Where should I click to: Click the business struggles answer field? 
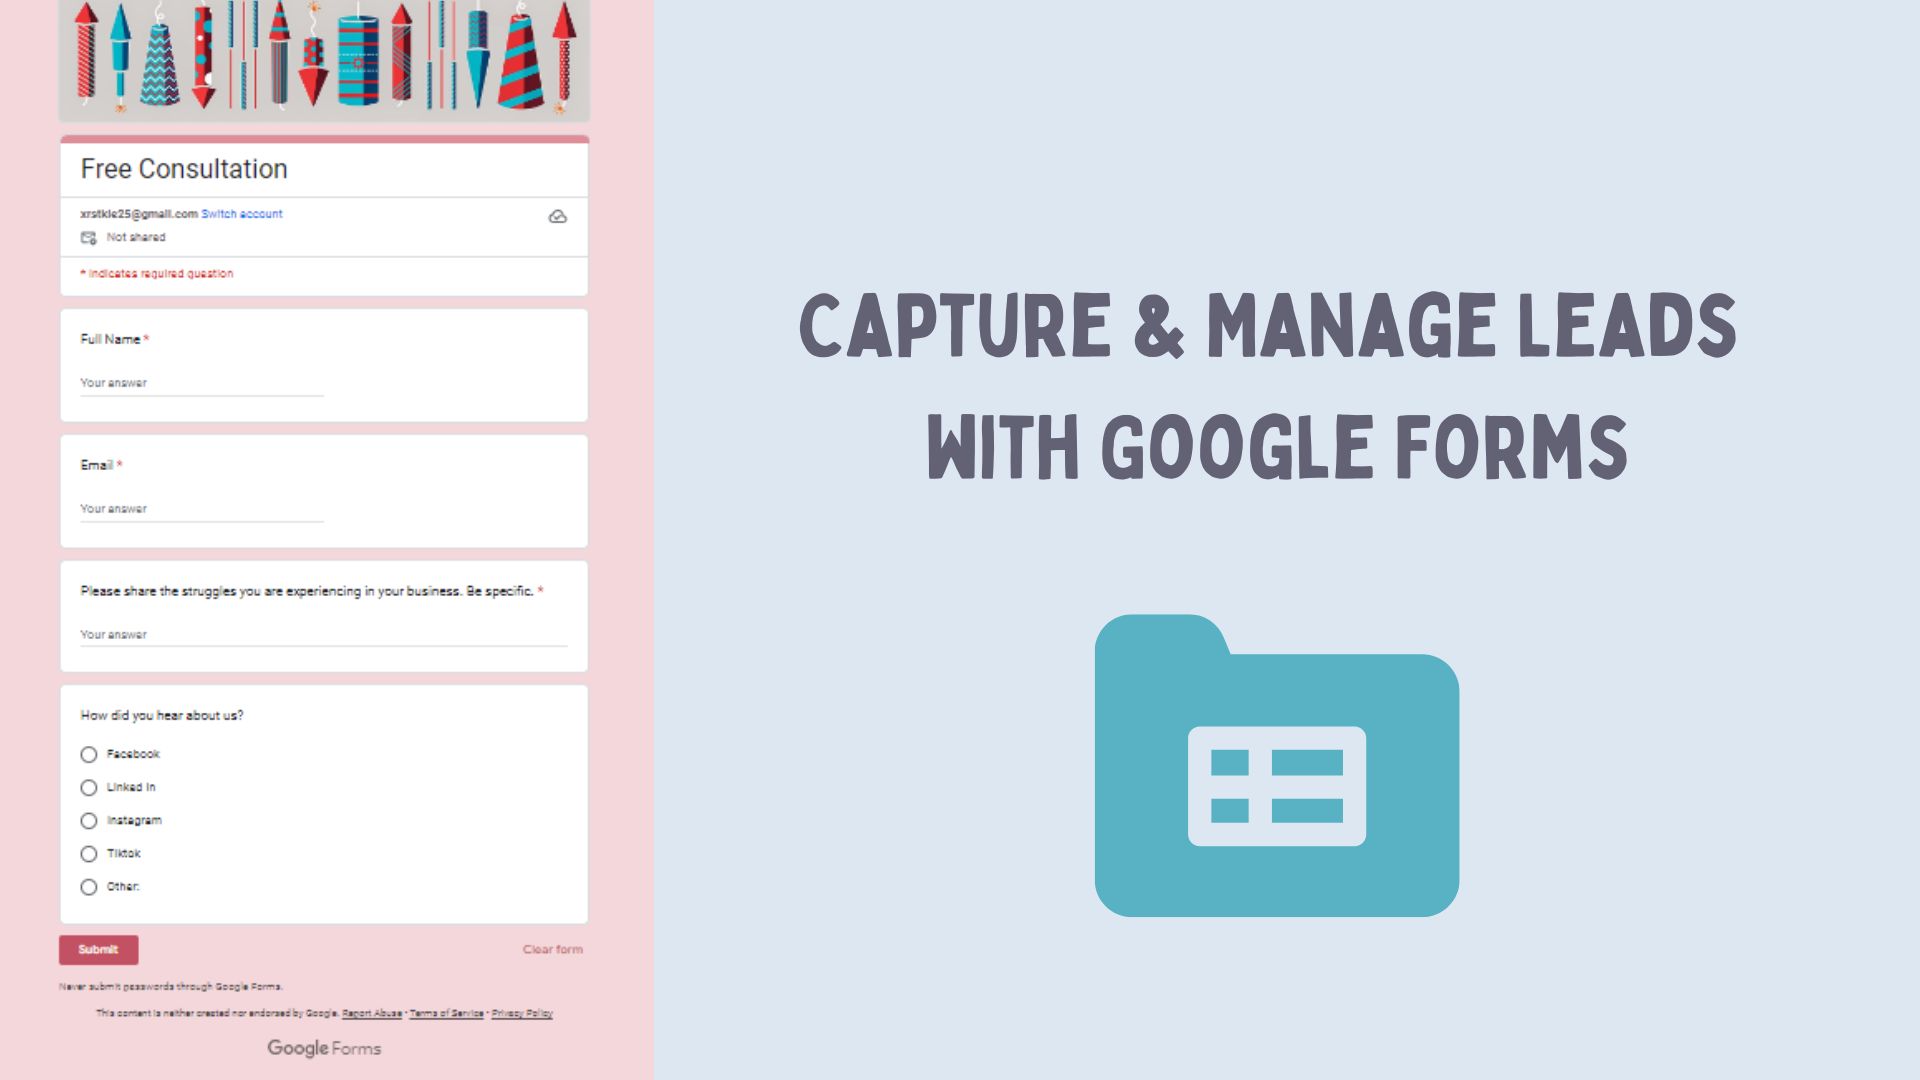pos(323,635)
